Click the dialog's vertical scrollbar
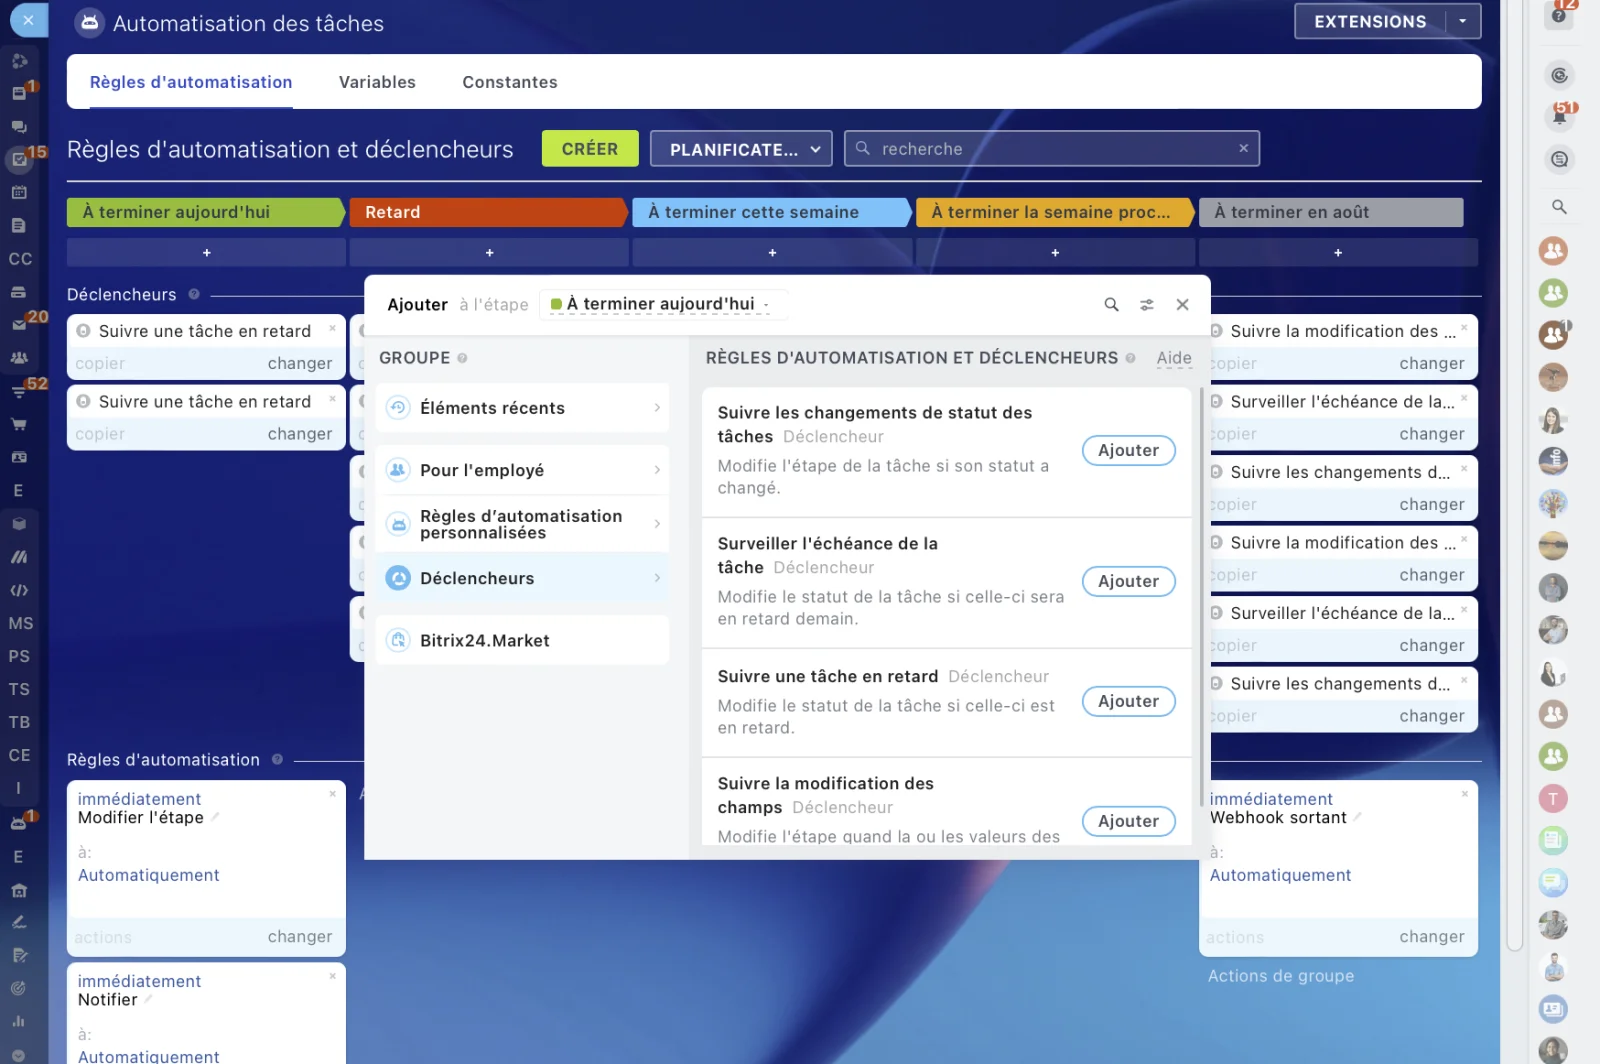Screen dimensions: 1600x1064 point(1200,596)
